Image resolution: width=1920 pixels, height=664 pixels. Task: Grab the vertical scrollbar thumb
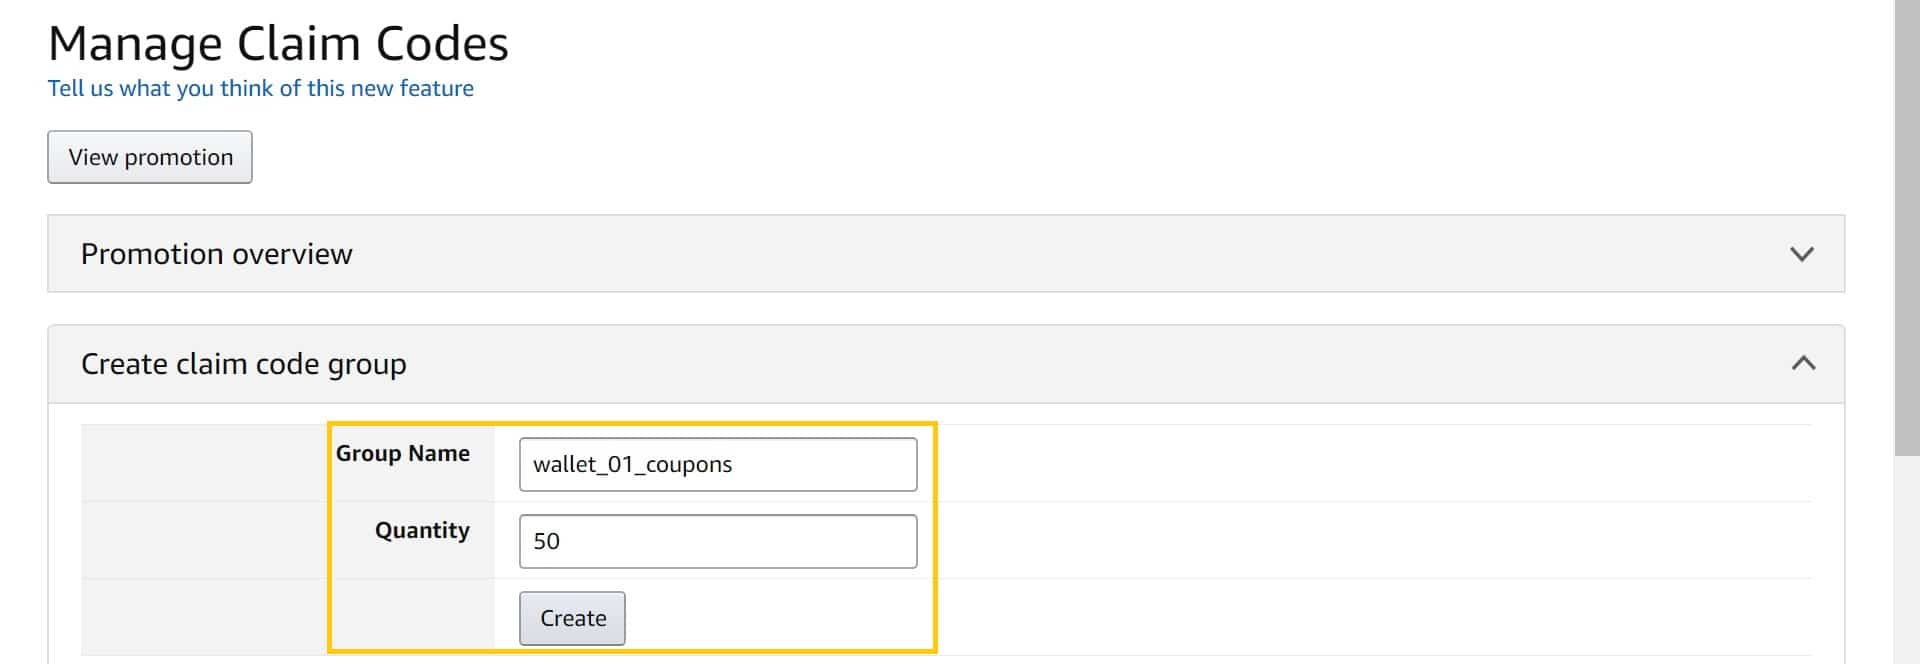[1907, 228]
